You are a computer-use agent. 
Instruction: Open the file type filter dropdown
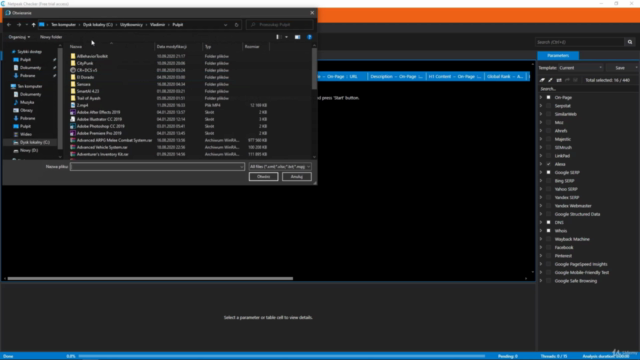click(280, 167)
